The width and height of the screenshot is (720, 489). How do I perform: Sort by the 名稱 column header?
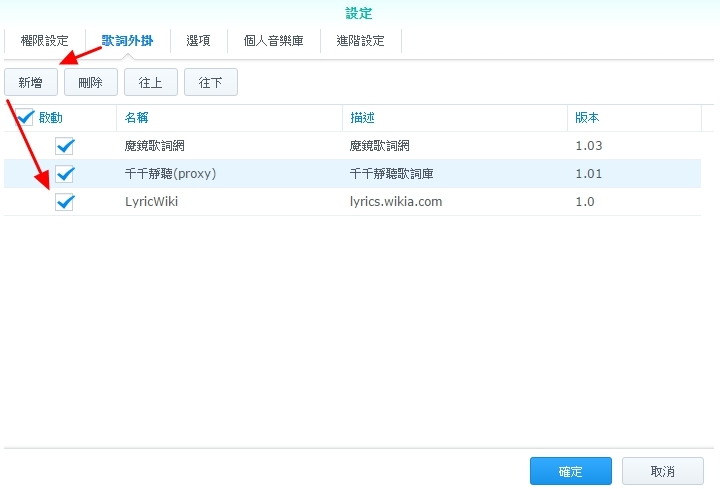[x=136, y=117]
